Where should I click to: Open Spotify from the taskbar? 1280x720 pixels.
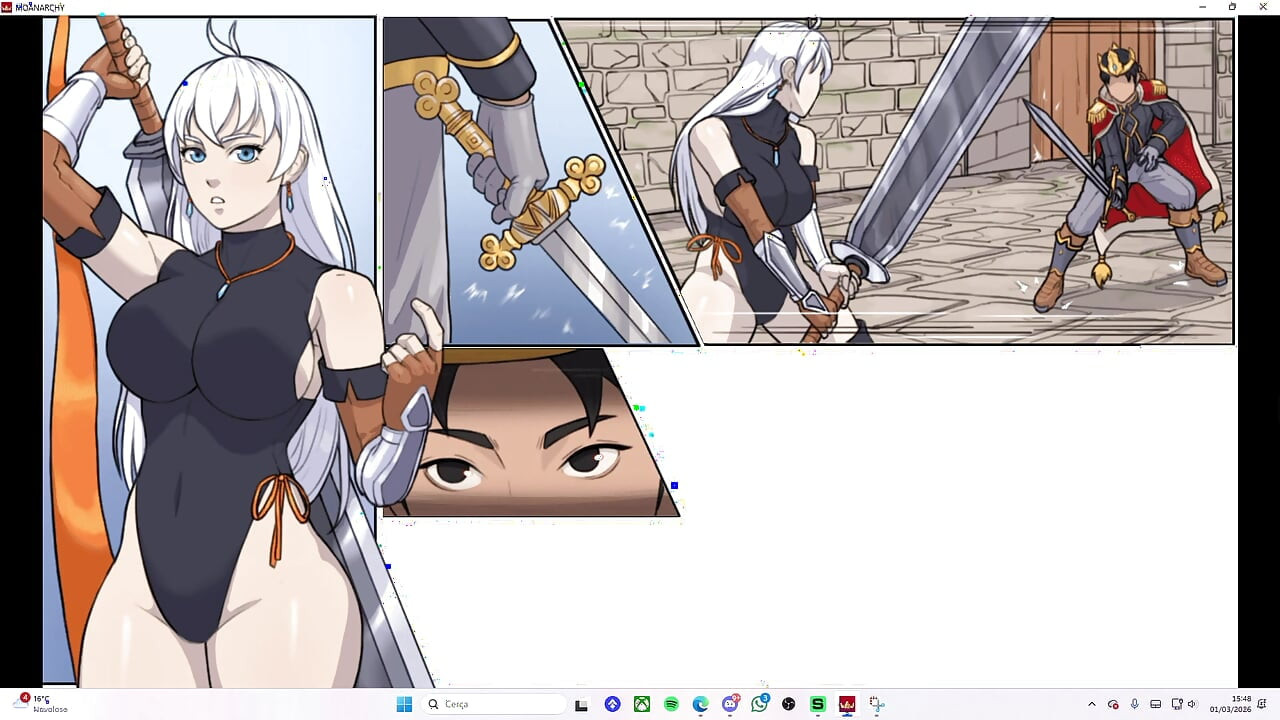(671, 704)
